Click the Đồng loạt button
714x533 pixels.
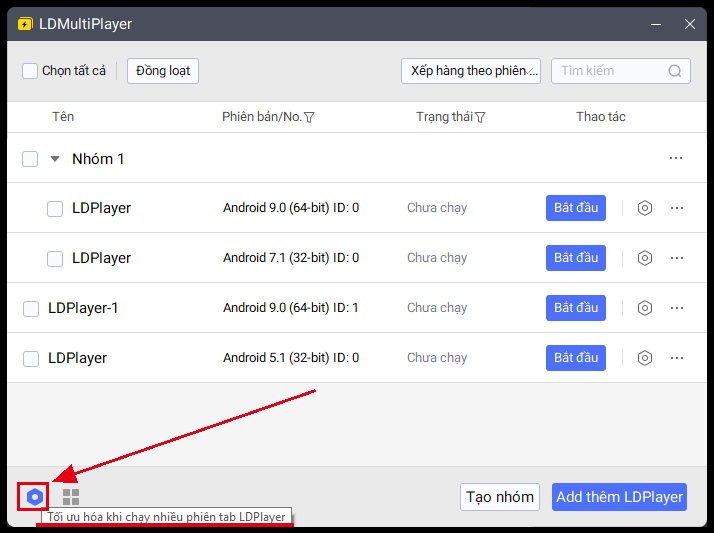[x=163, y=71]
